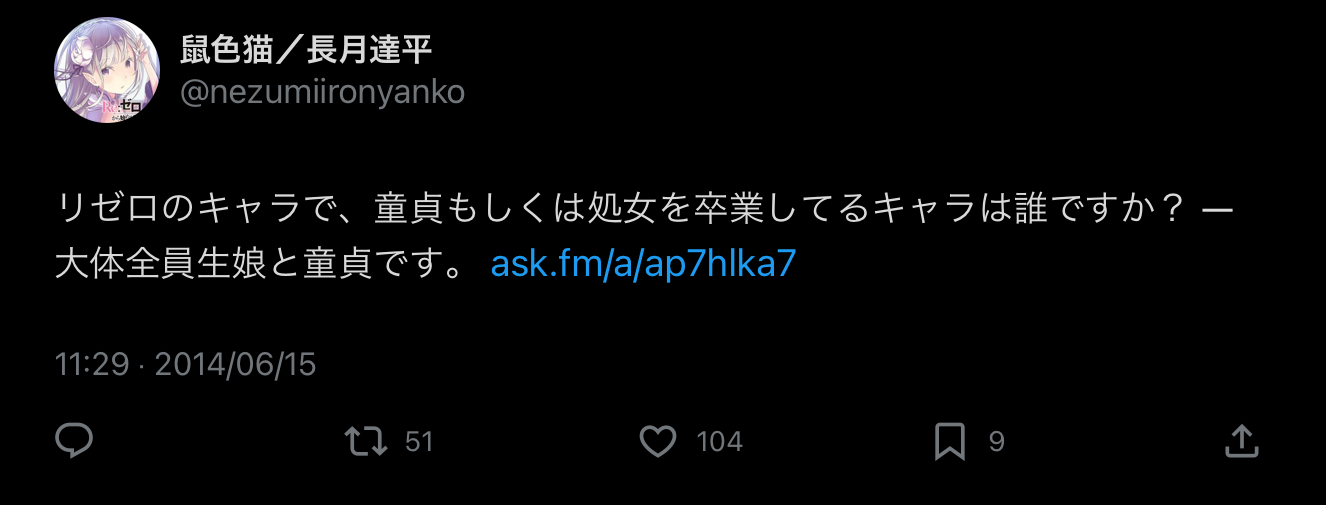Click the 11:29 post time
Viewport: 1326px width, 505px height.
91,364
